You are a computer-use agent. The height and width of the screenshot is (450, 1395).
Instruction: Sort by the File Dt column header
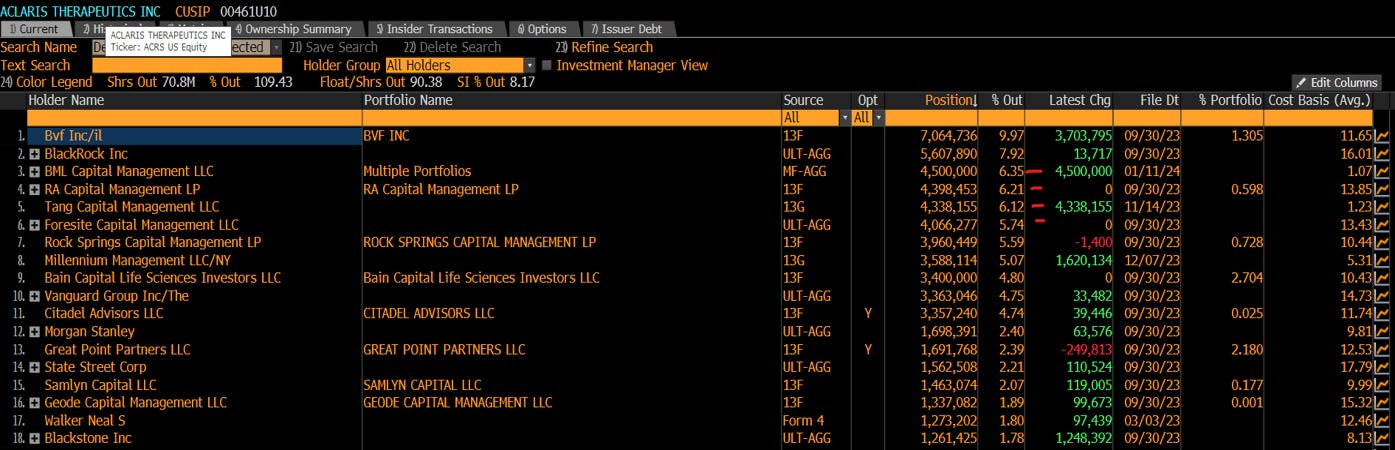pyautogui.click(x=1159, y=100)
